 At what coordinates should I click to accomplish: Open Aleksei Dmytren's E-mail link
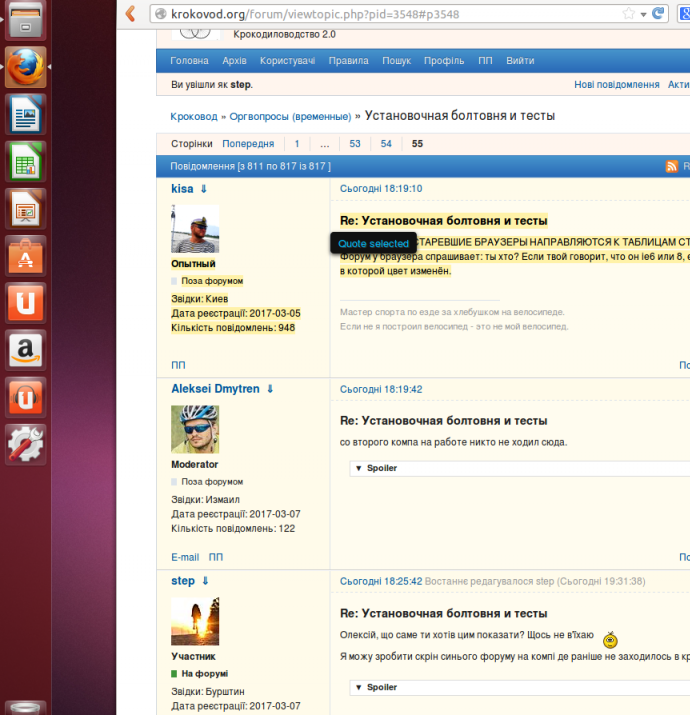click(185, 557)
